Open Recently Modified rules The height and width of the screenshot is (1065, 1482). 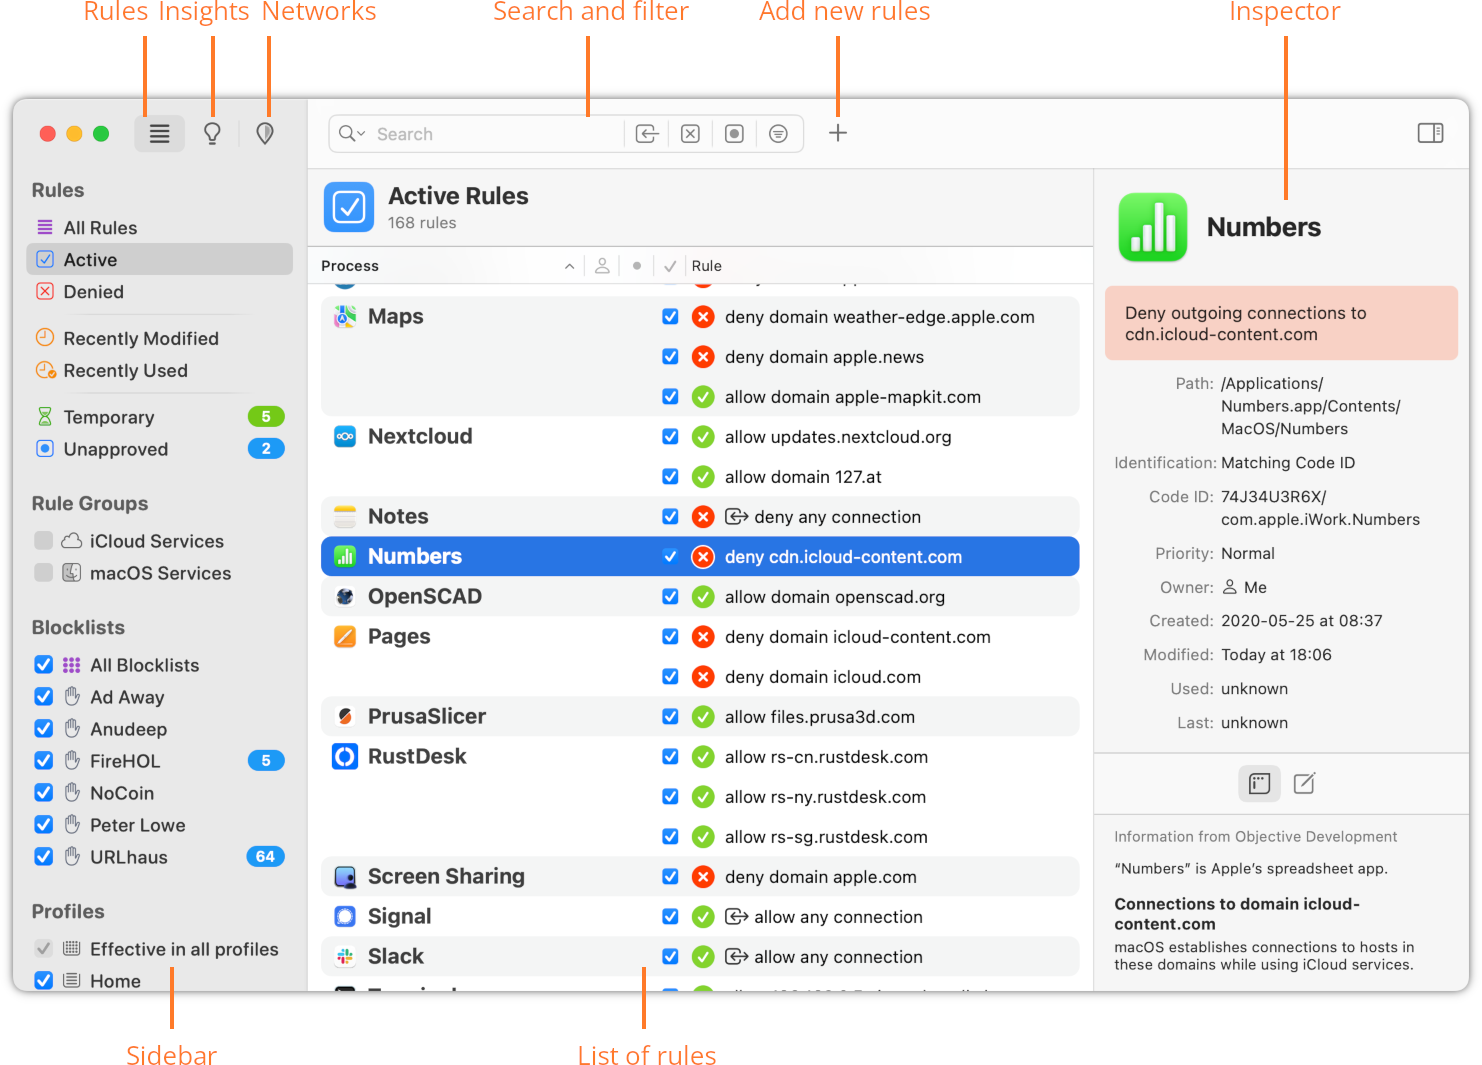click(159, 339)
